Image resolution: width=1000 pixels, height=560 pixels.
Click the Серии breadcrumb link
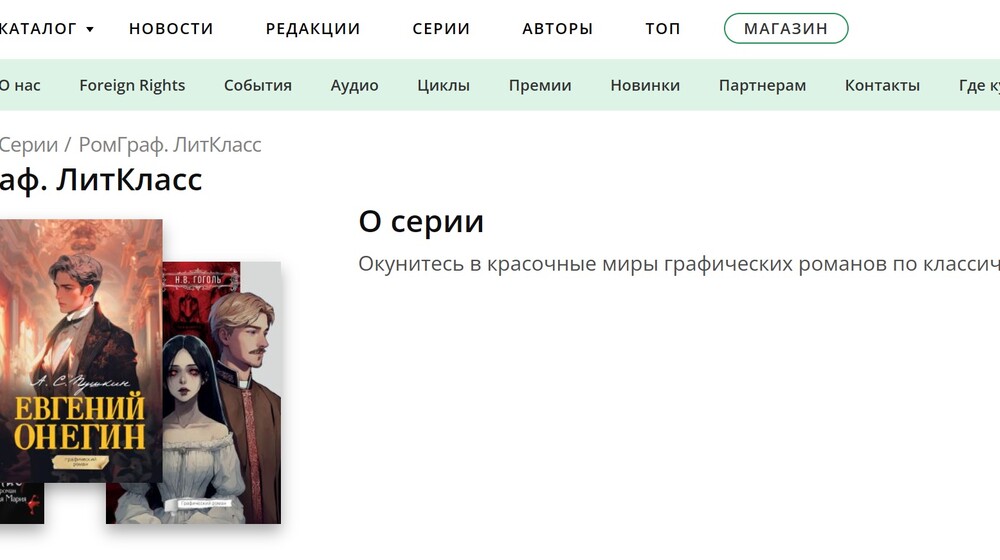[28, 145]
